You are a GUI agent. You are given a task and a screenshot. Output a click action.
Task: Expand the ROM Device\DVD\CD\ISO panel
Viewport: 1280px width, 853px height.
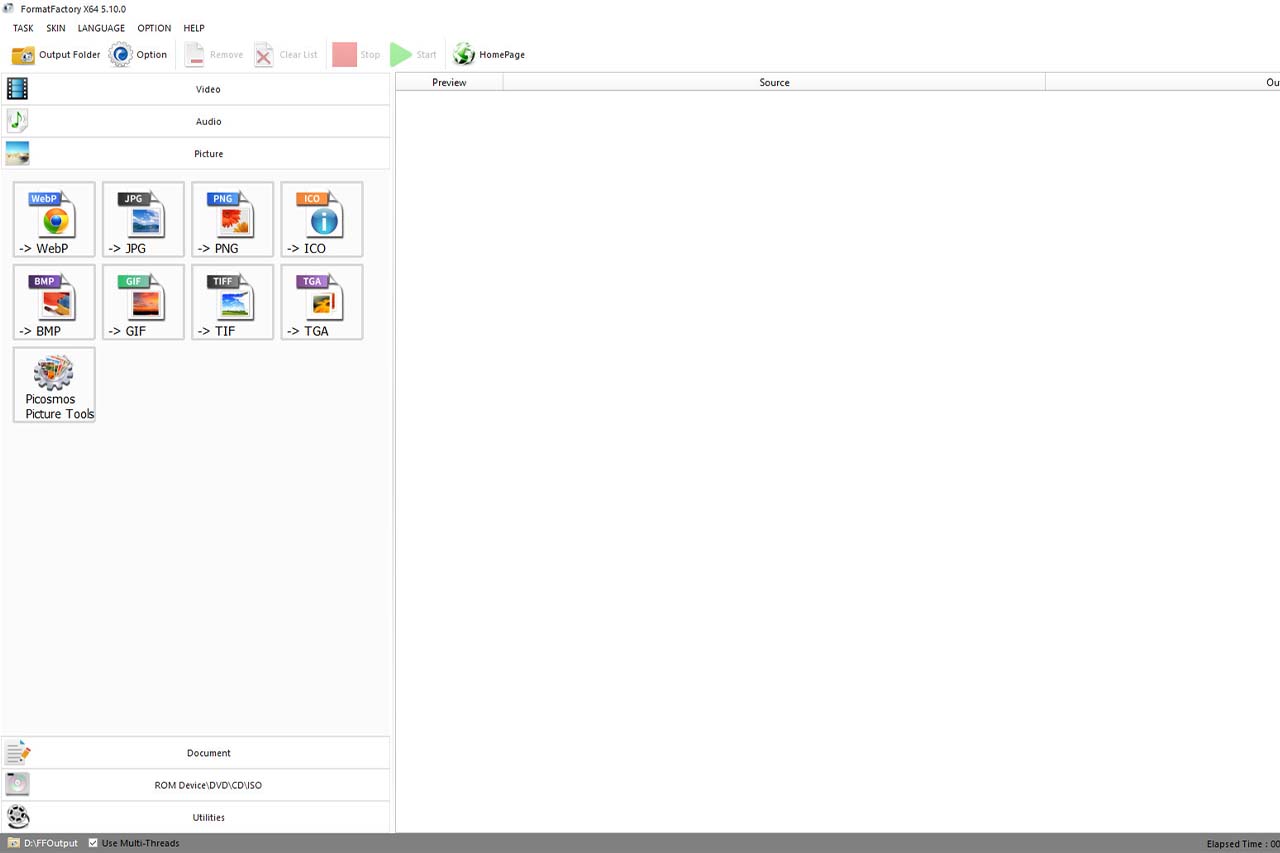coord(195,785)
